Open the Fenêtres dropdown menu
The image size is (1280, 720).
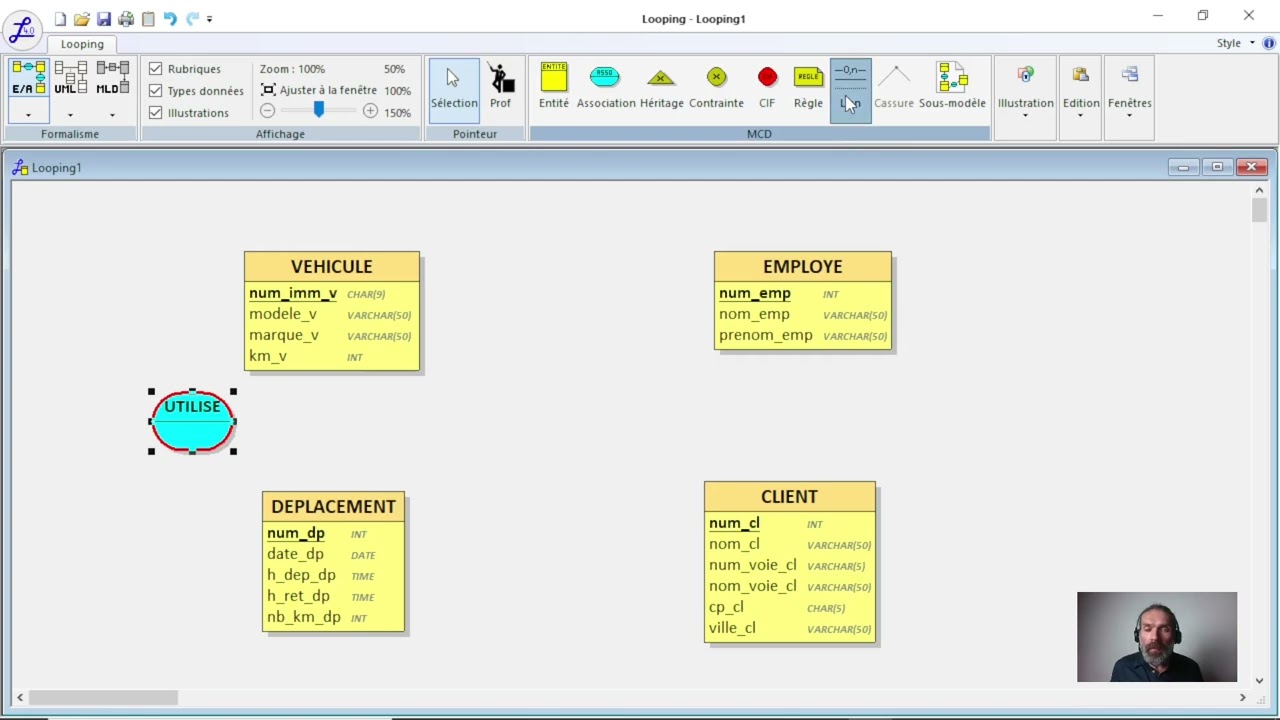1129,91
